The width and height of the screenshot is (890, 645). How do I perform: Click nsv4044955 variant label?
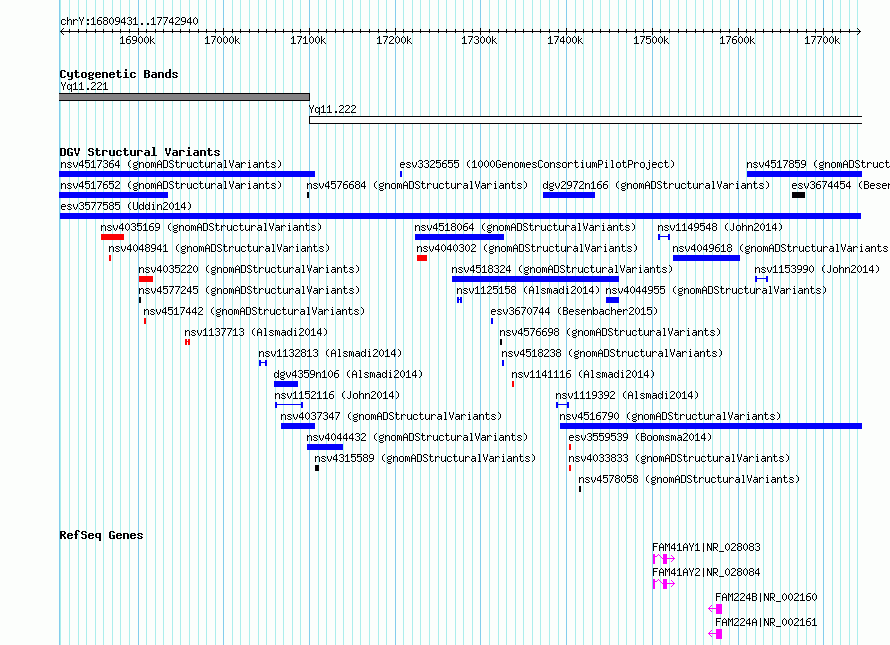pyautogui.click(x=716, y=290)
